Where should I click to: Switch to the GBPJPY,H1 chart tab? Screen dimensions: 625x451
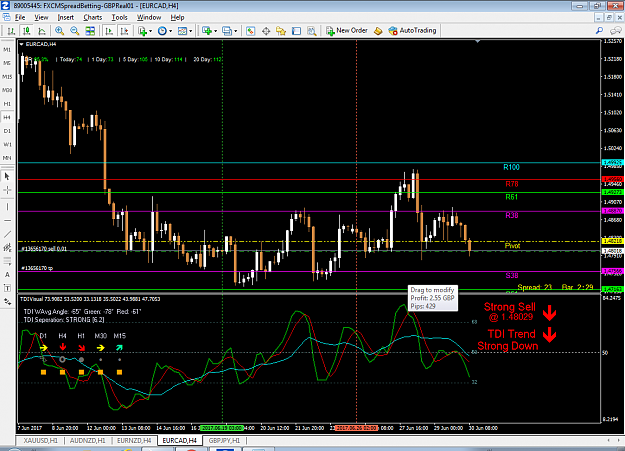[224, 441]
